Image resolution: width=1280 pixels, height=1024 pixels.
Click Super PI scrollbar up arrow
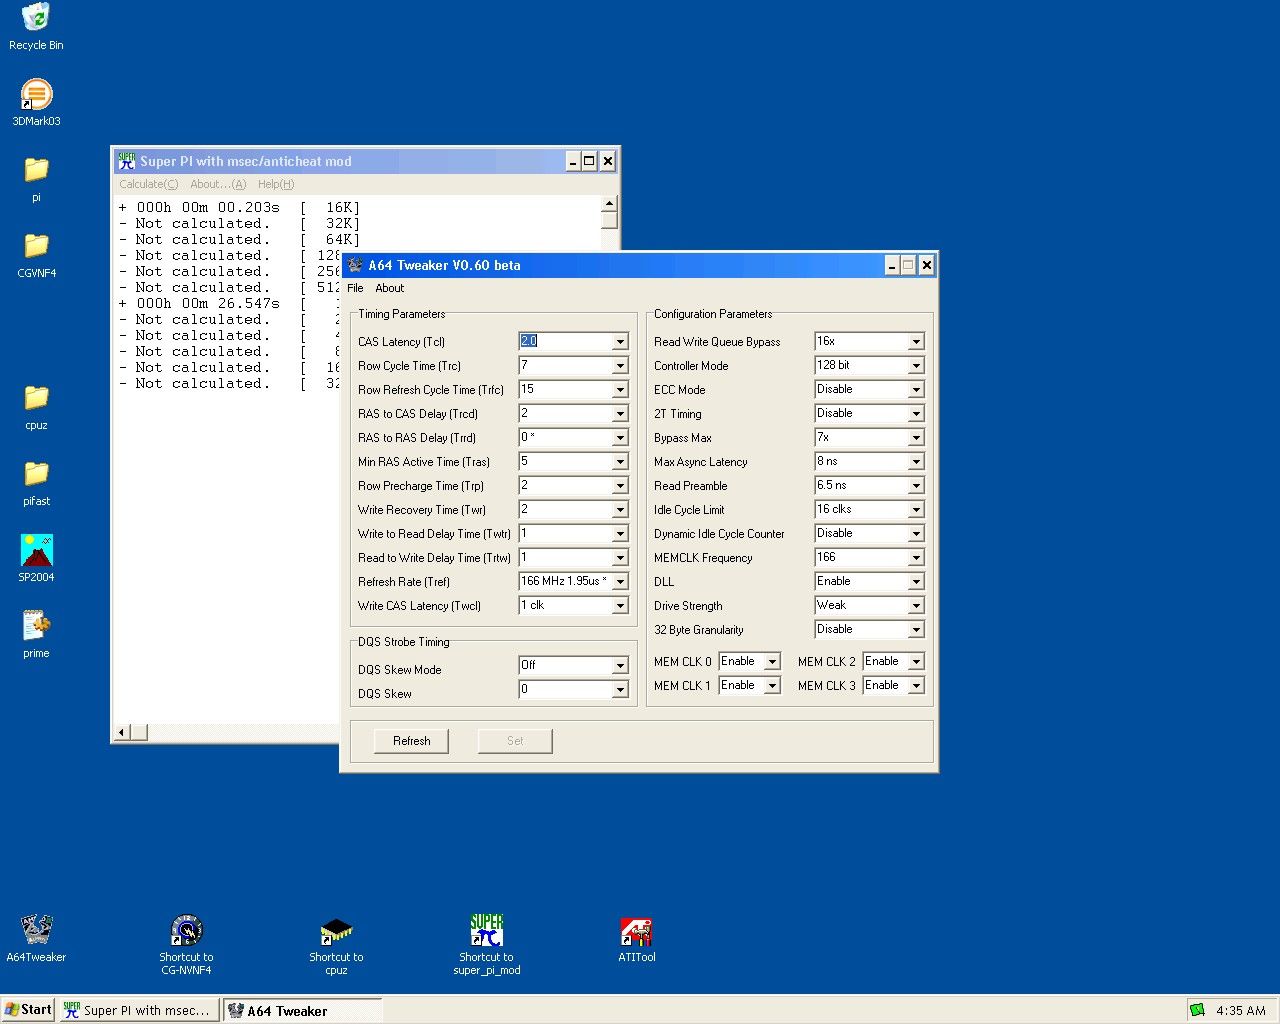609,204
